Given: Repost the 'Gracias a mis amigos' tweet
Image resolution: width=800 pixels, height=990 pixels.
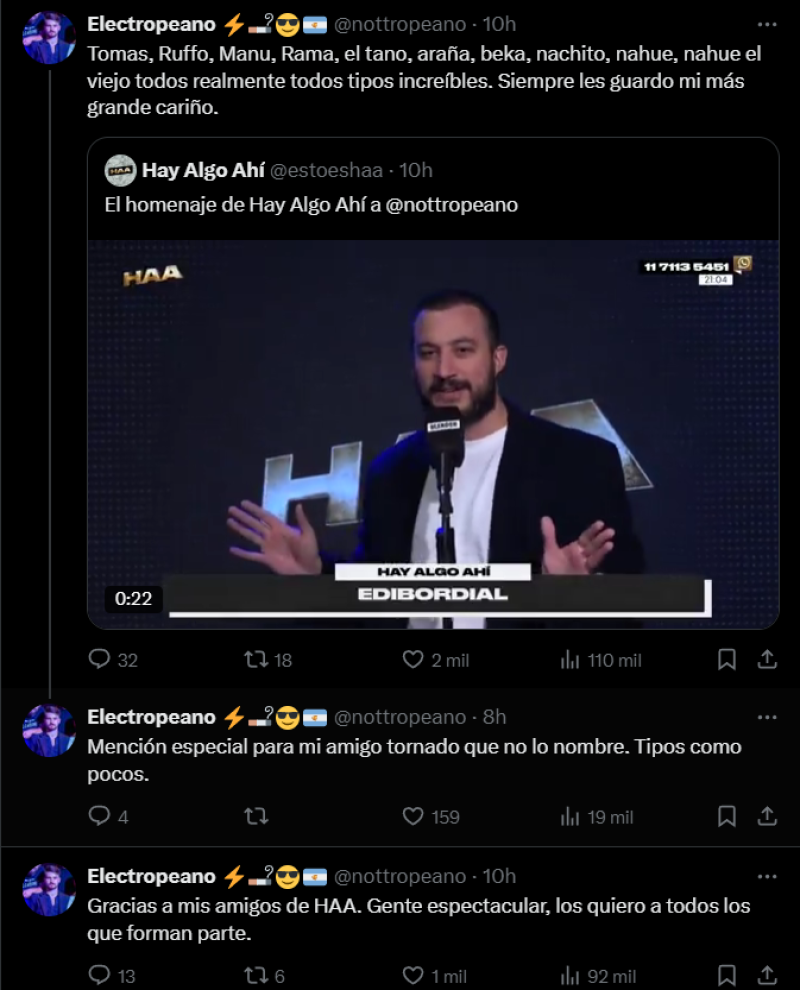Looking at the screenshot, I should (256, 976).
